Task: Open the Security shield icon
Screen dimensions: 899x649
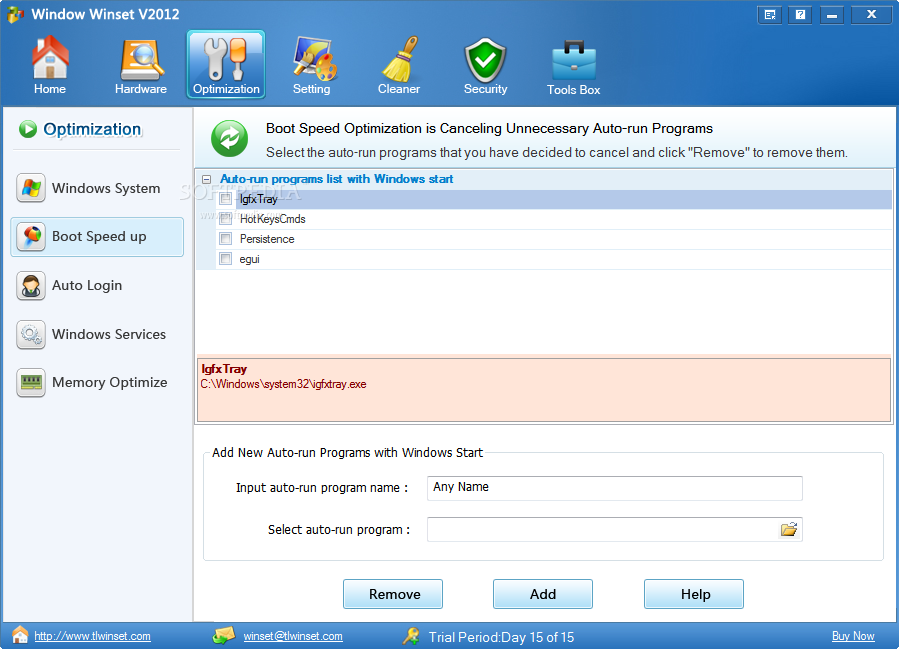Action: pyautogui.click(x=485, y=60)
